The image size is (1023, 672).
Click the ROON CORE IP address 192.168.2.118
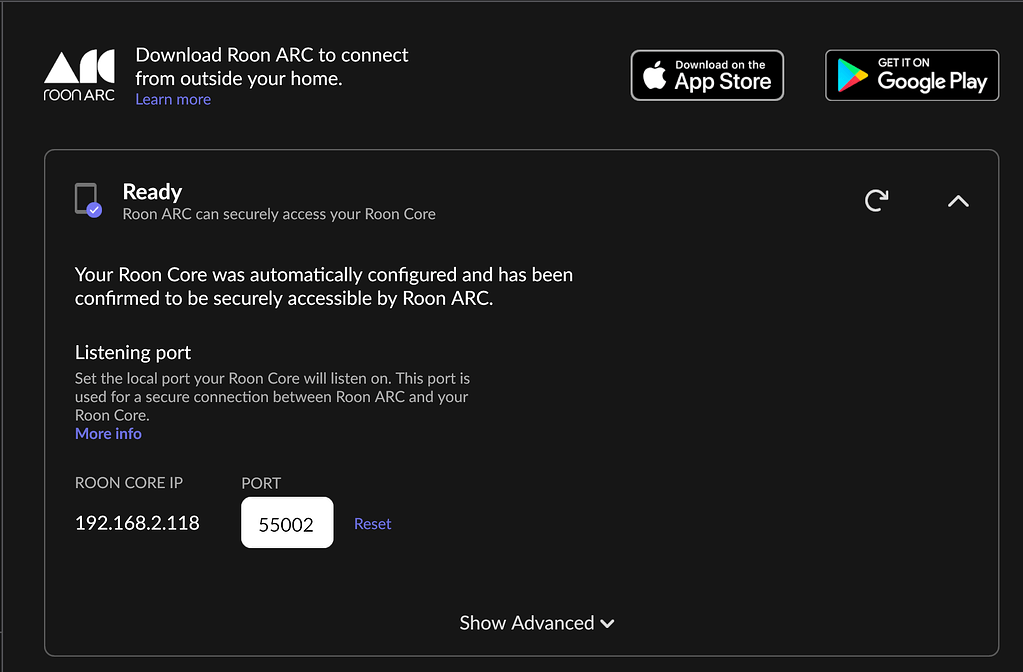(x=137, y=522)
